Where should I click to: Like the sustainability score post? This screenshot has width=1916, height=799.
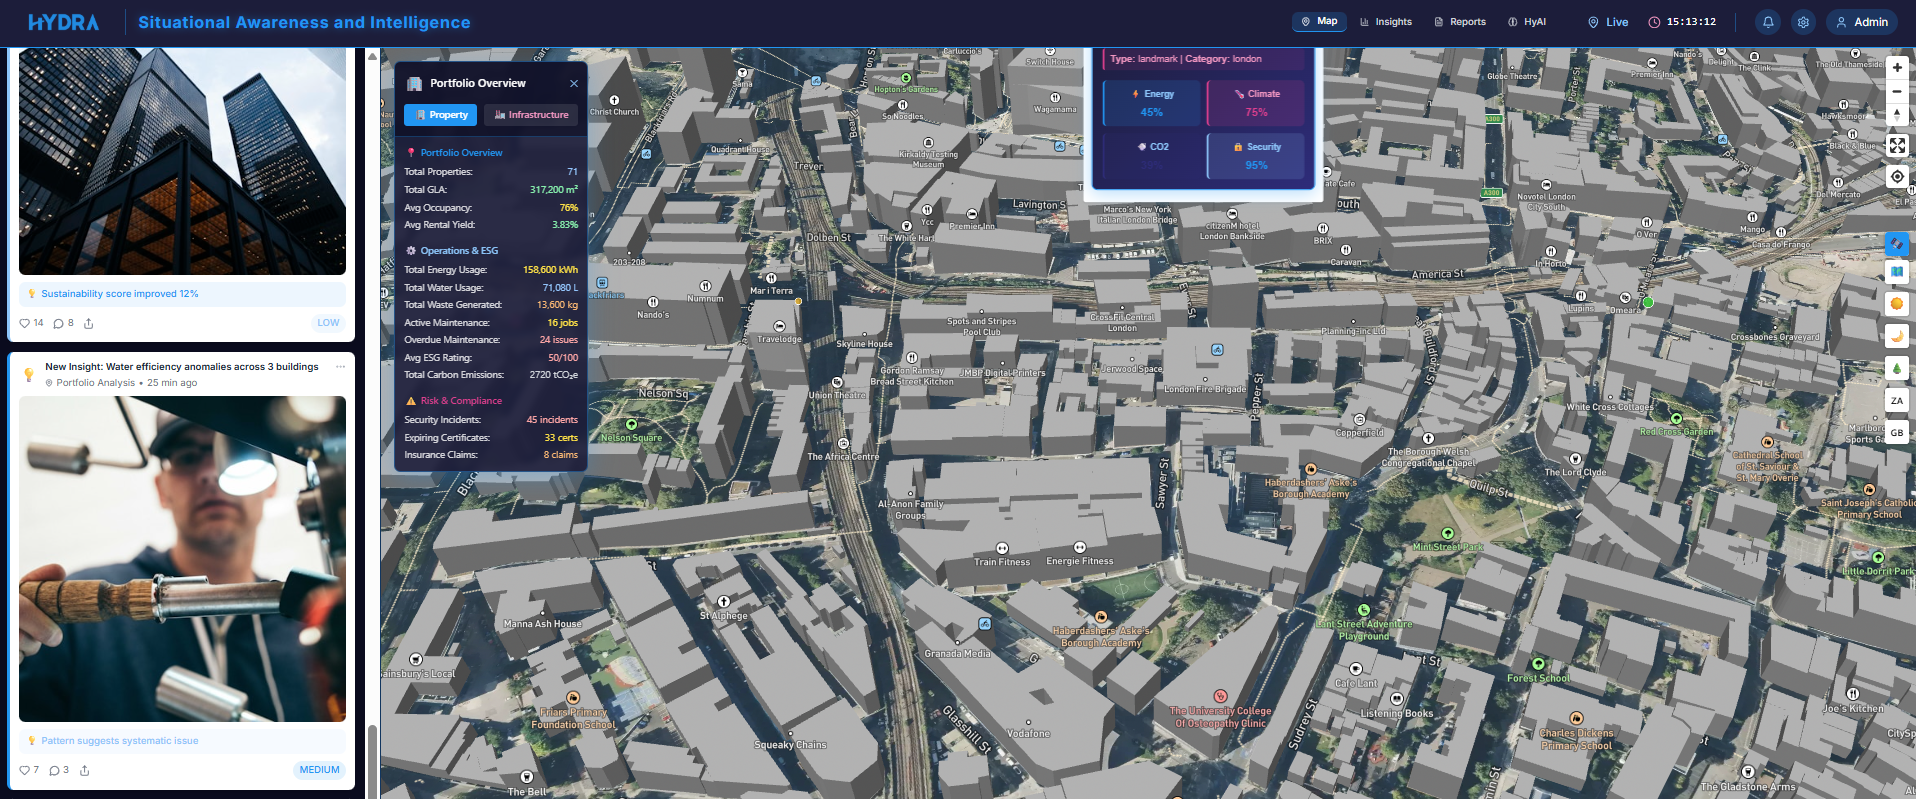[x=32, y=323]
